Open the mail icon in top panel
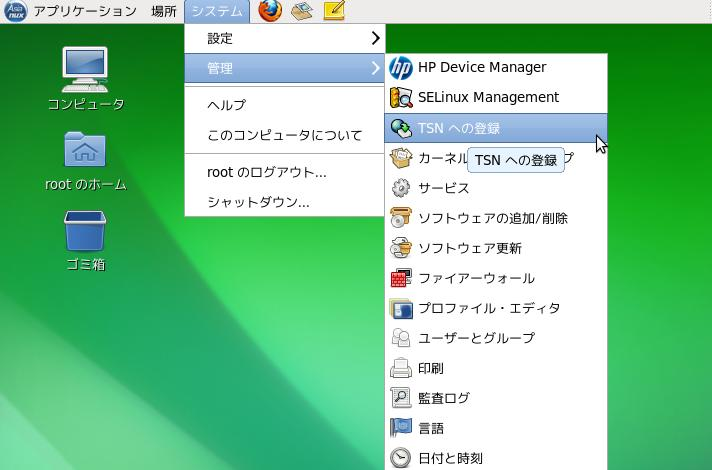 coord(301,12)
